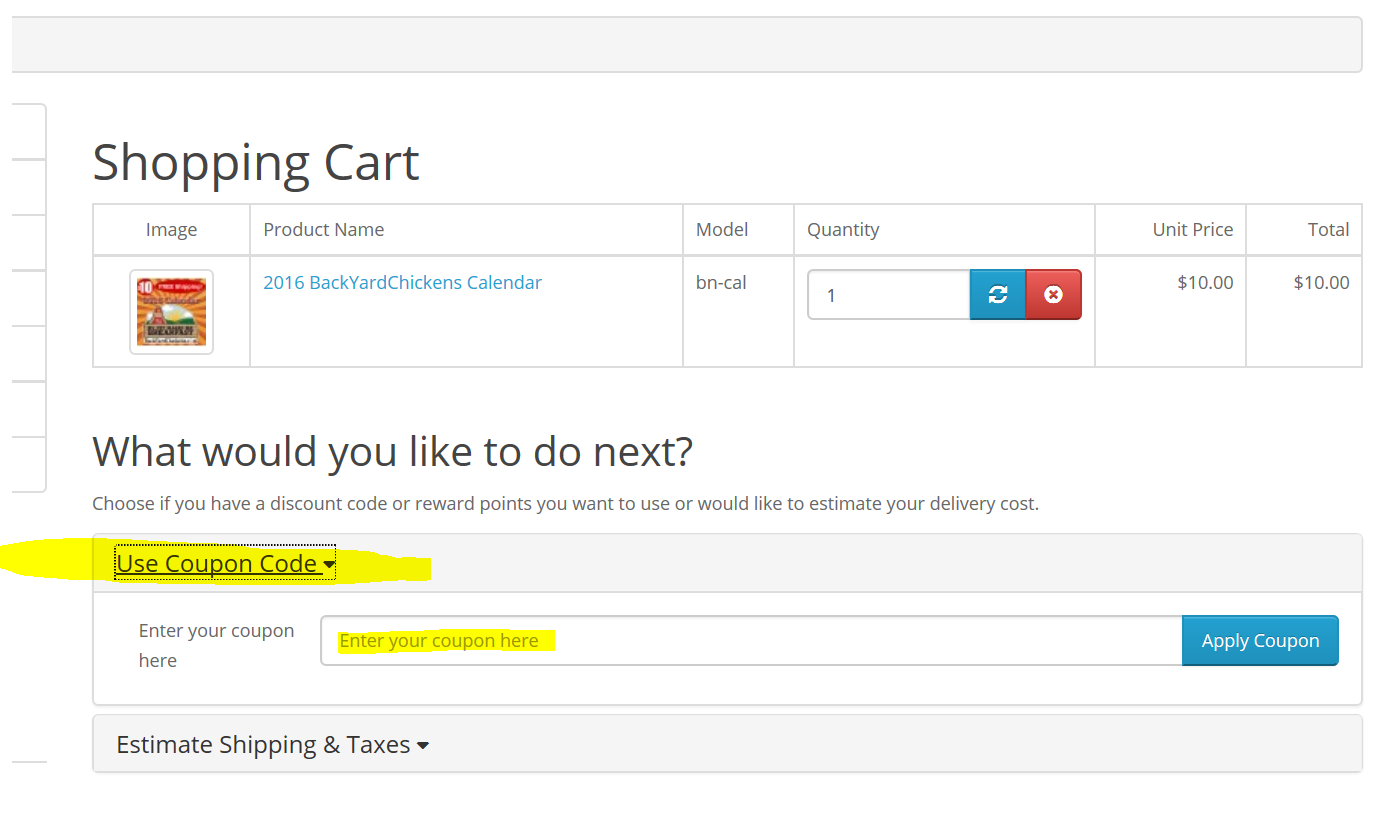
Task: Click the caret arrow beside Estimate Shipping & Taxes
Action: [x=423, y=746]
